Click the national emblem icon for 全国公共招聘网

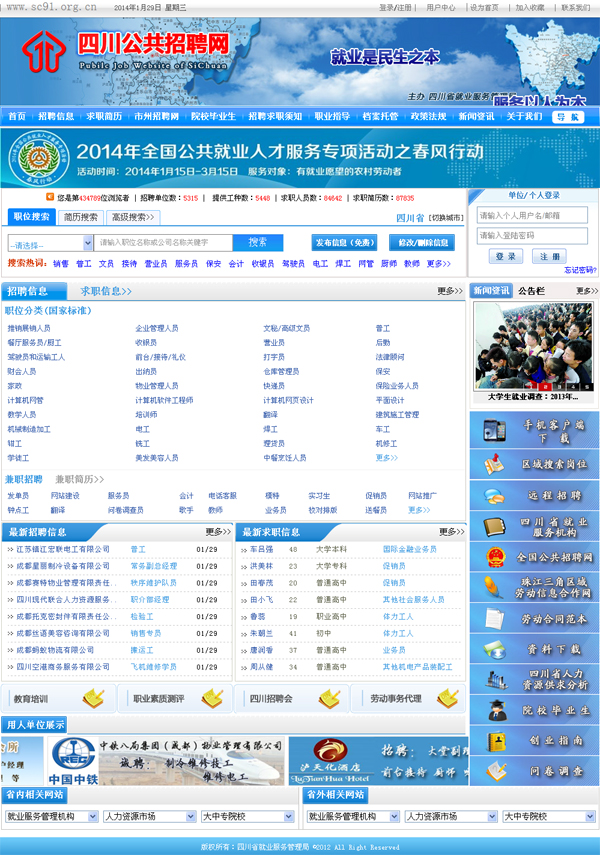point(495,557)
